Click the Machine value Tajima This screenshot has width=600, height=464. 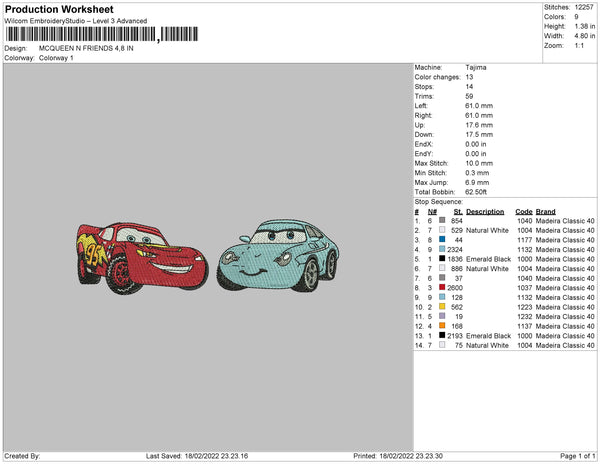pos(476,67)
